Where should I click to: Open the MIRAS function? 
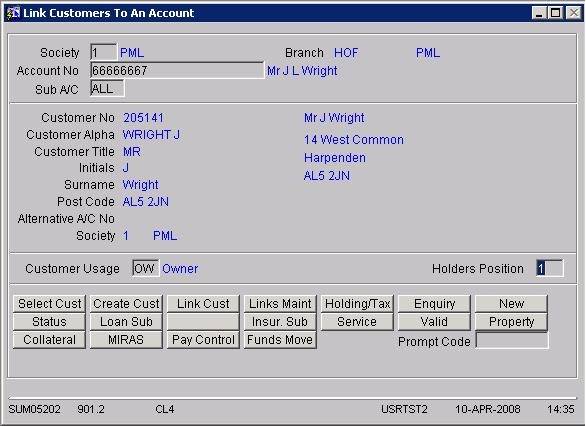(x=126, y=340)
